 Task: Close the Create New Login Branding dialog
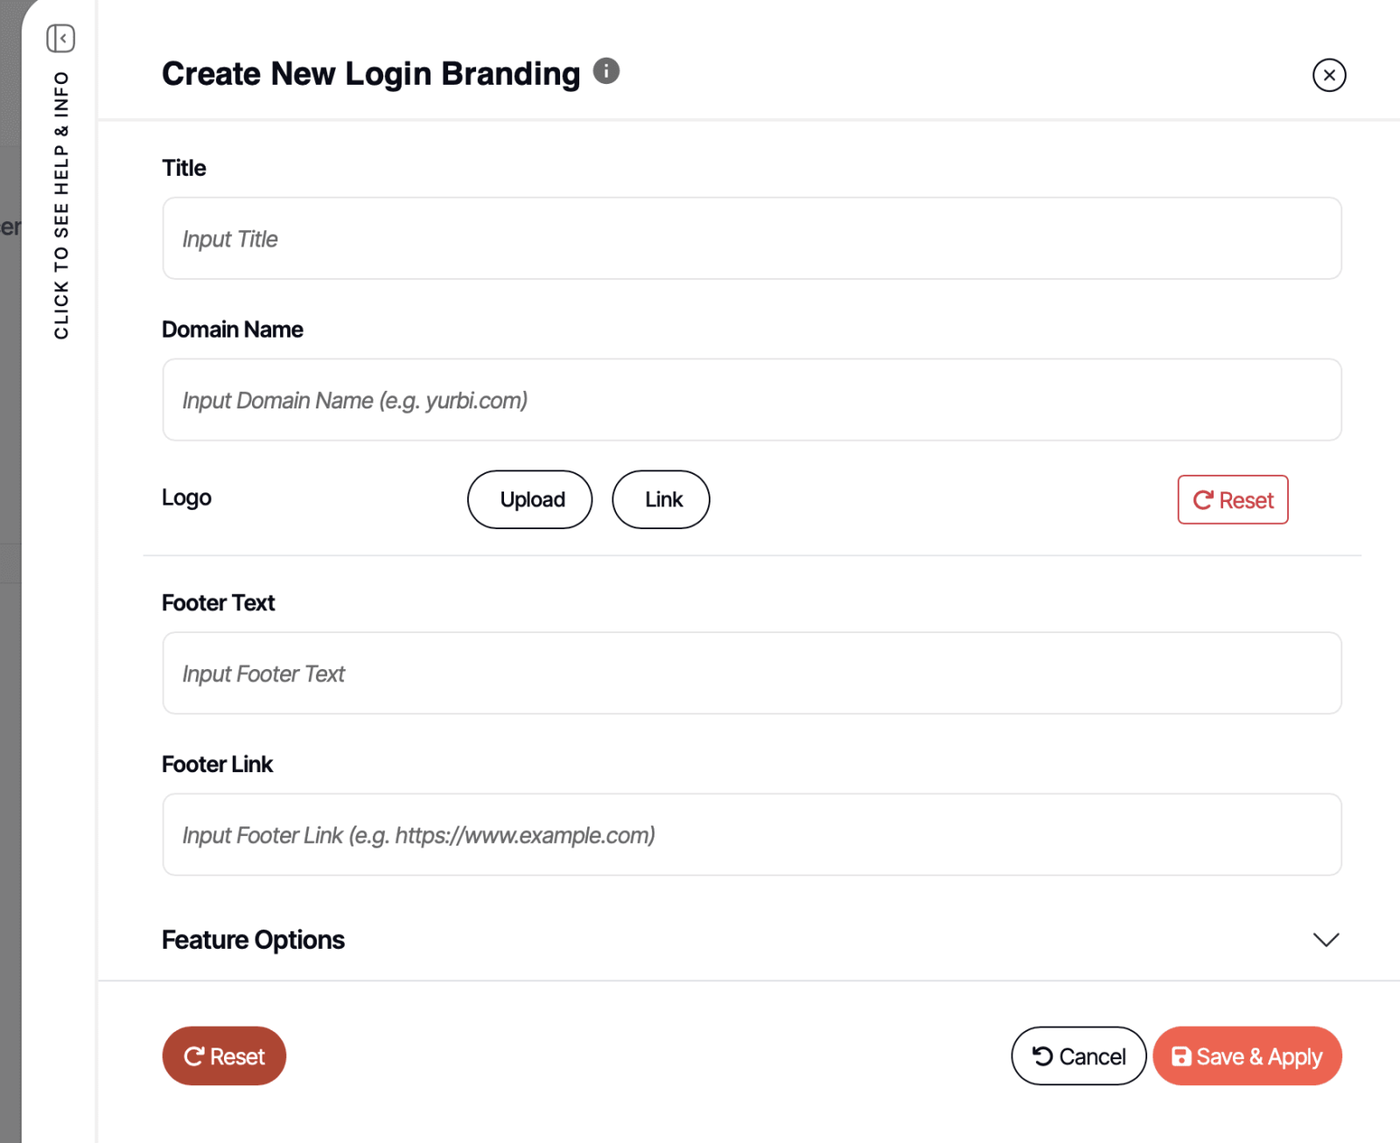[x=1329, y=75]
